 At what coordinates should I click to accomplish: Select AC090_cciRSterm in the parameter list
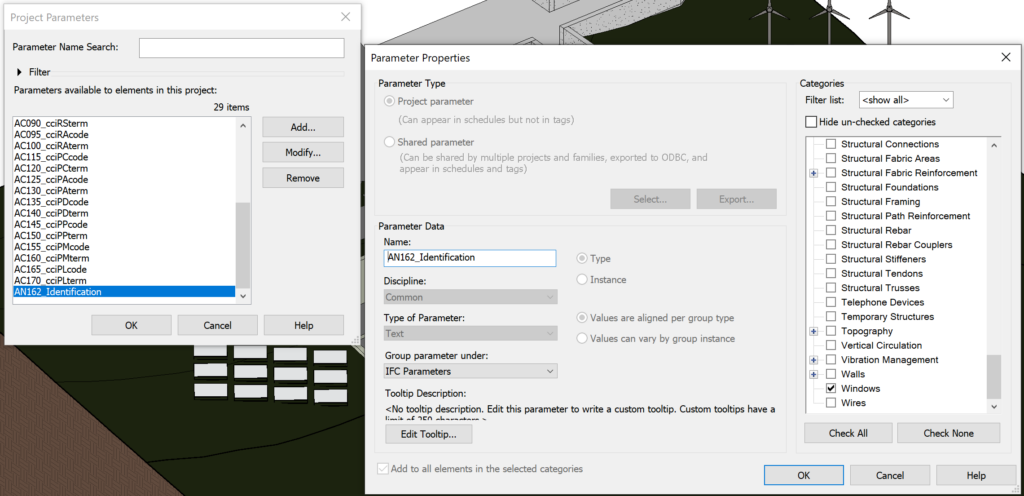[x=124, y=123]
